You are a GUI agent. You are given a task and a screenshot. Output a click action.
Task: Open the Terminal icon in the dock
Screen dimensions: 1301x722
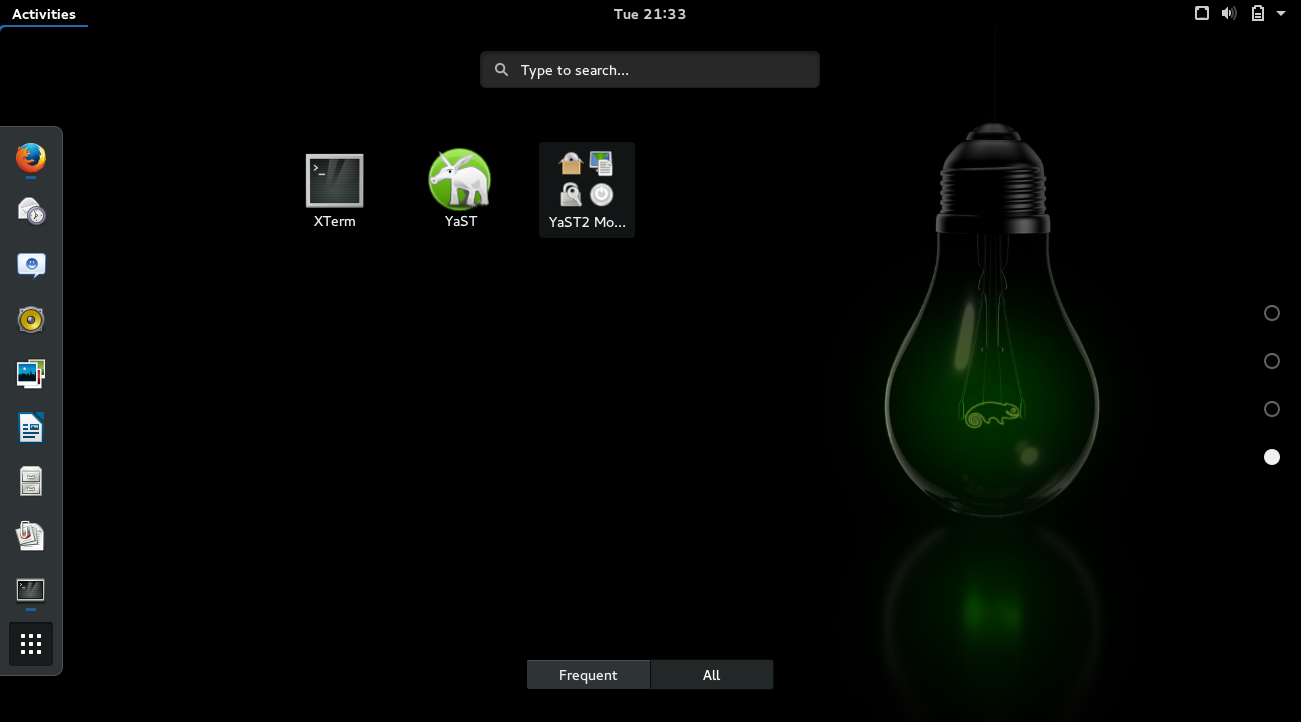[x=31, y=590]
